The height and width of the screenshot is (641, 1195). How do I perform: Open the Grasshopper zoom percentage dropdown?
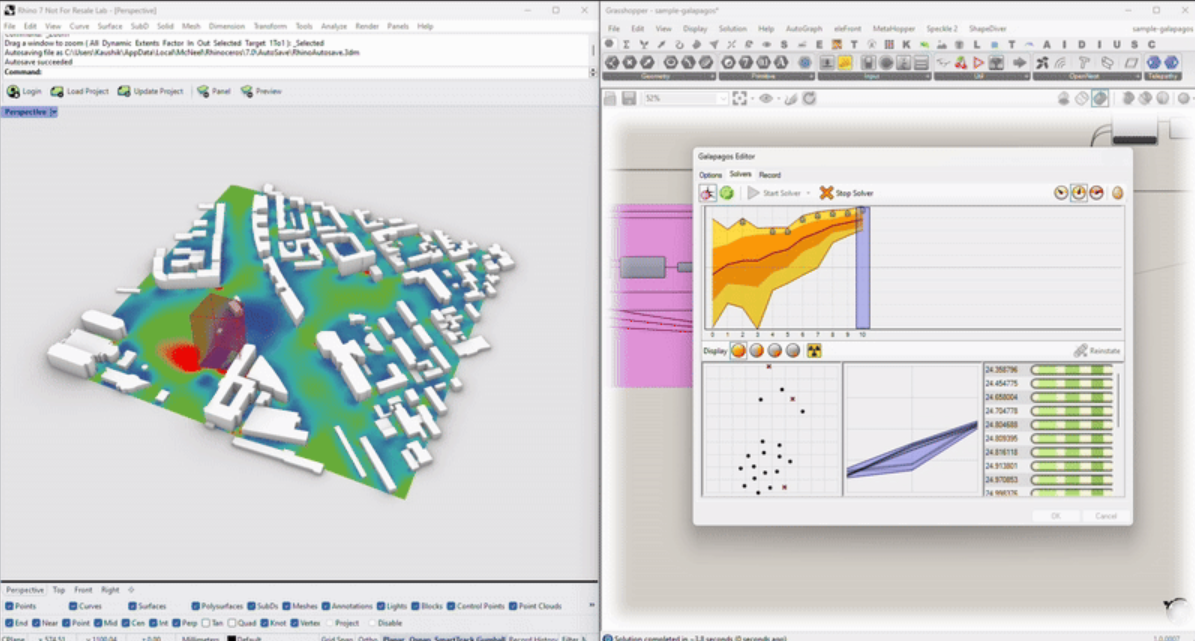[722, 98]
